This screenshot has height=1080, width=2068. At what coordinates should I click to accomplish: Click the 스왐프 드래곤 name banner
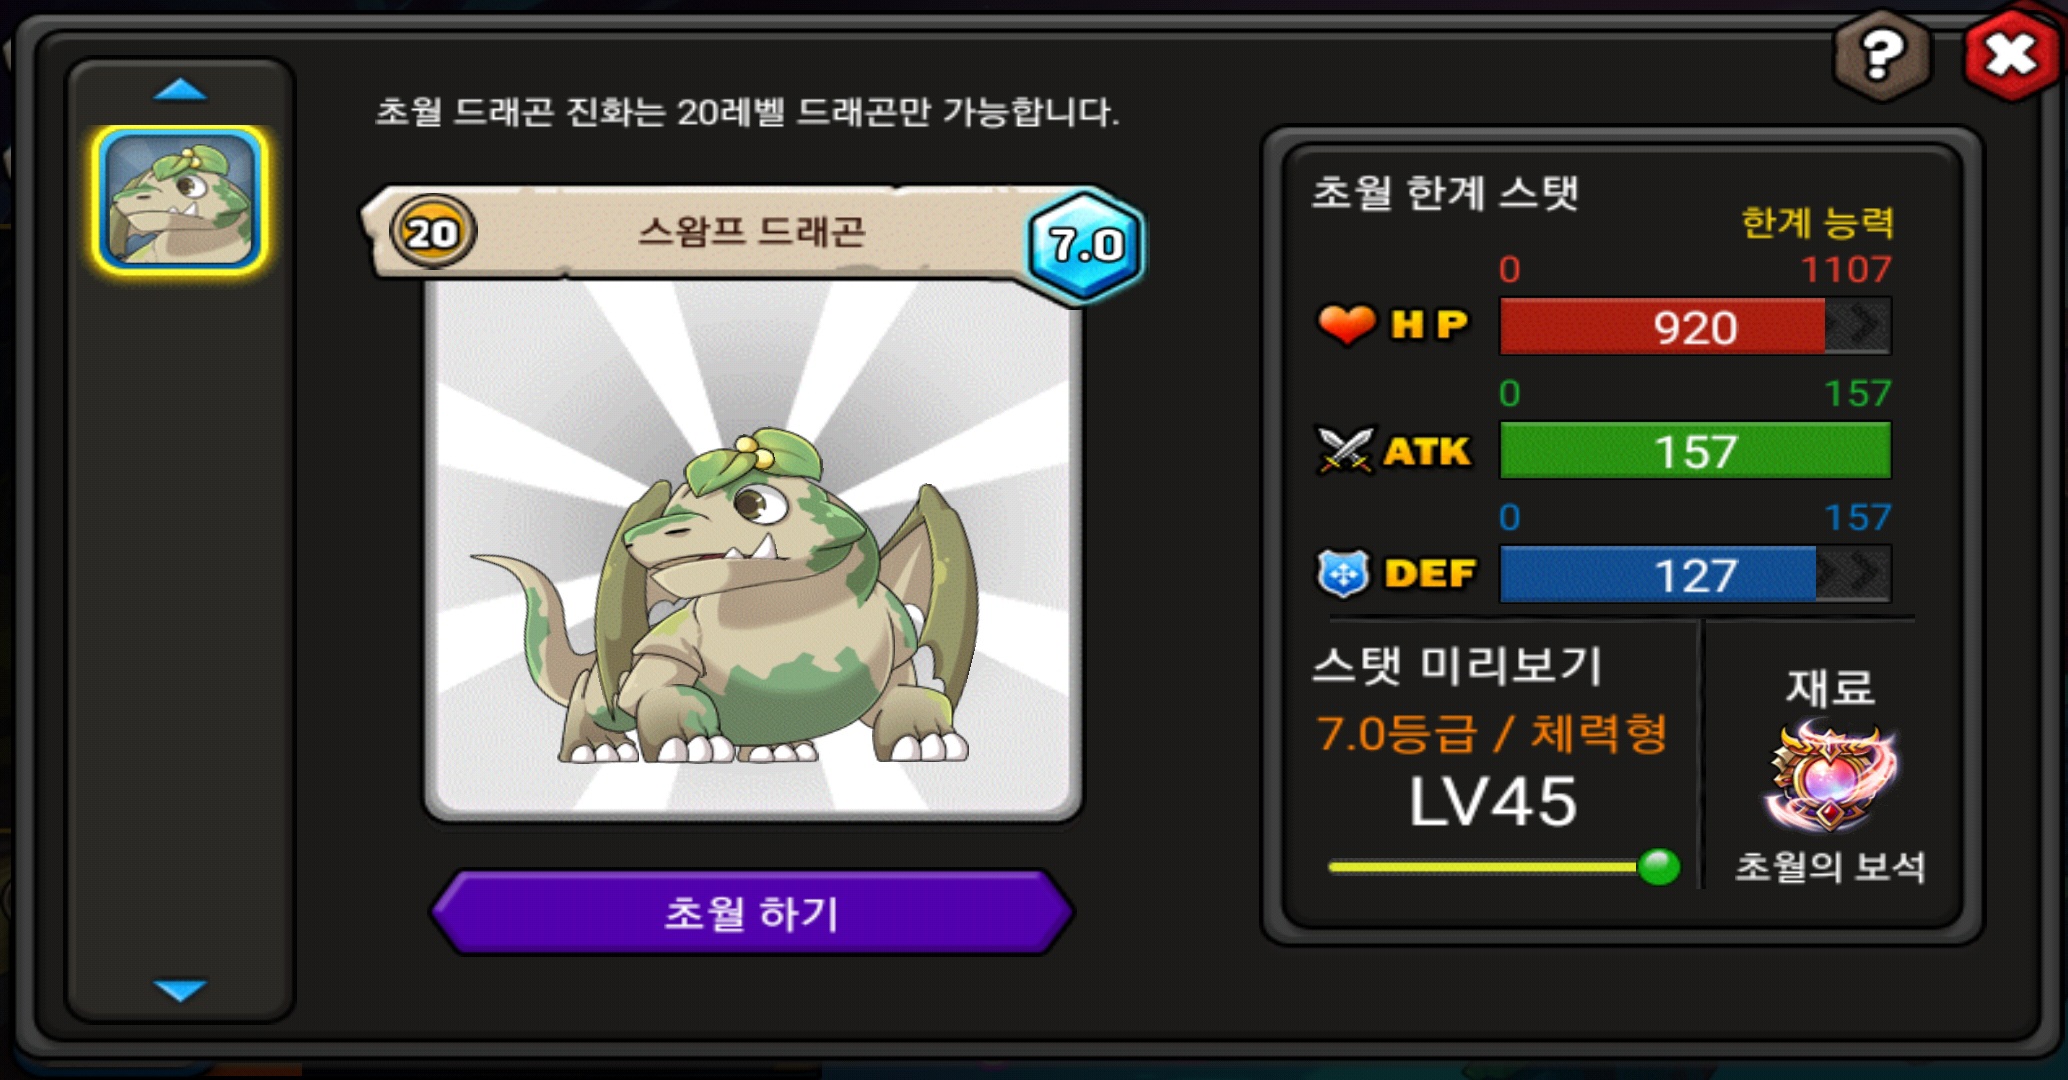752,232
